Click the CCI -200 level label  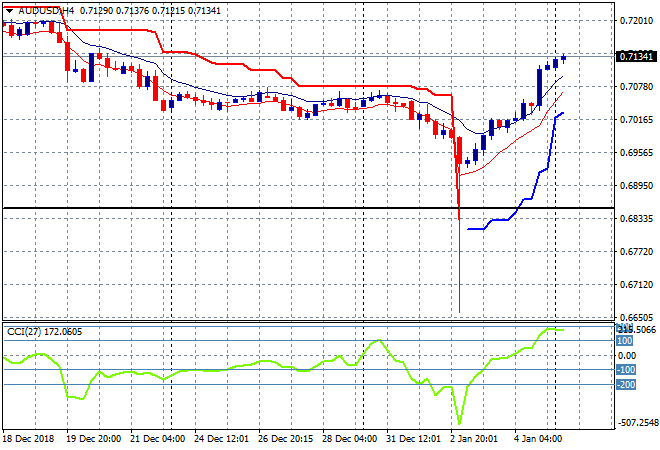point(626,385)
